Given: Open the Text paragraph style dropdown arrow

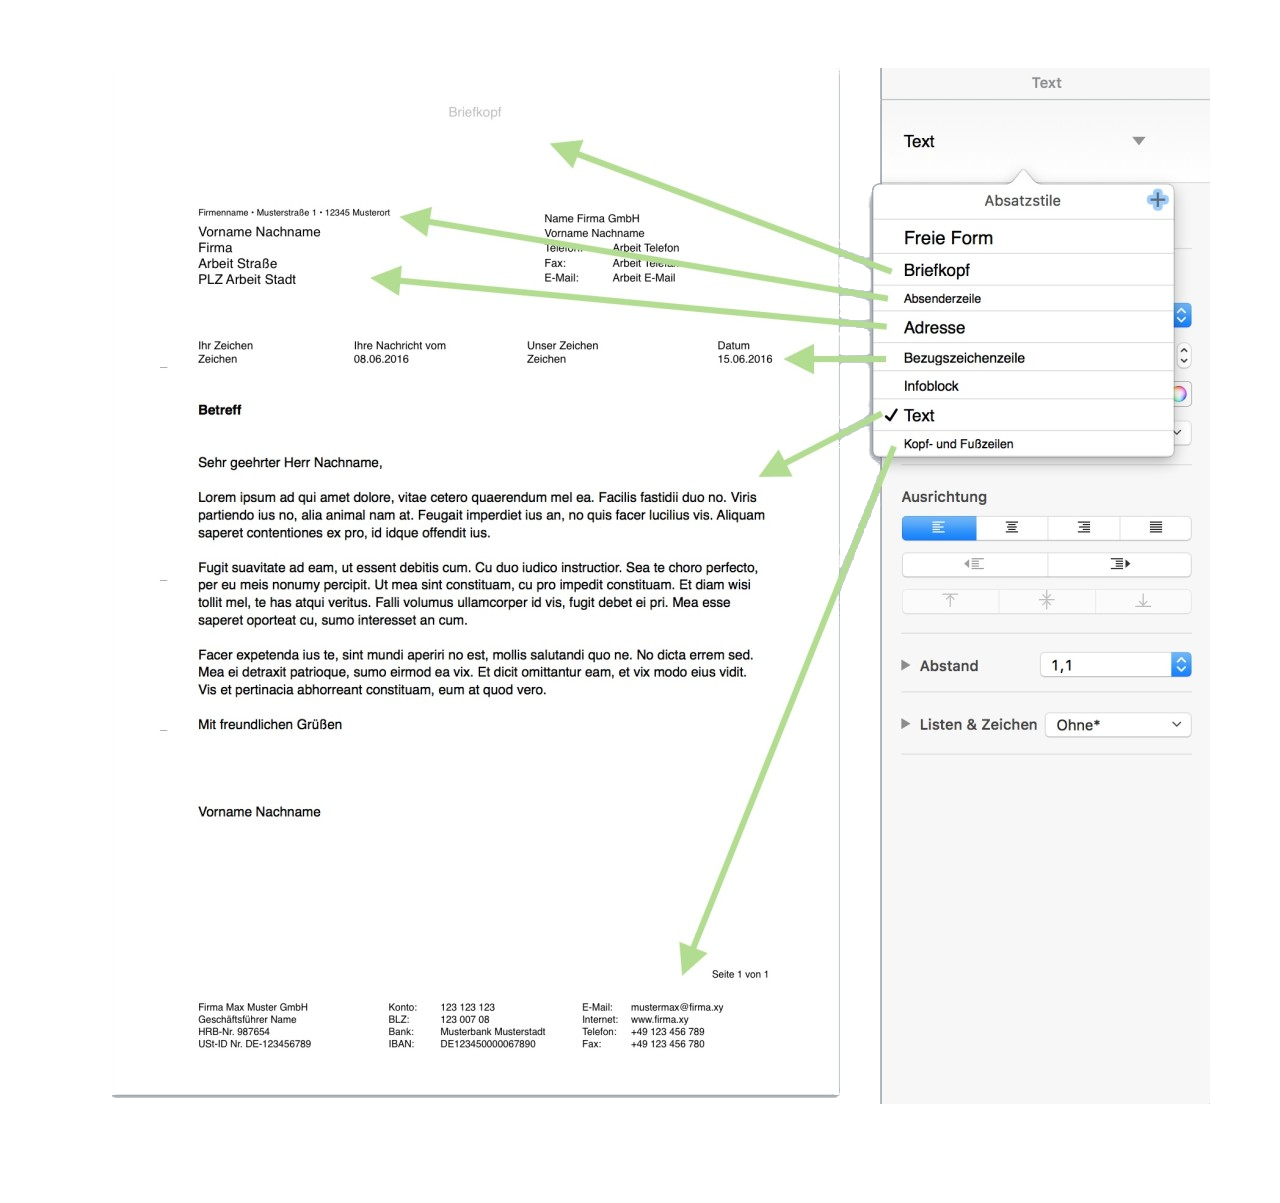Looking at the screenshot, I should click(x=1138, y=141).
